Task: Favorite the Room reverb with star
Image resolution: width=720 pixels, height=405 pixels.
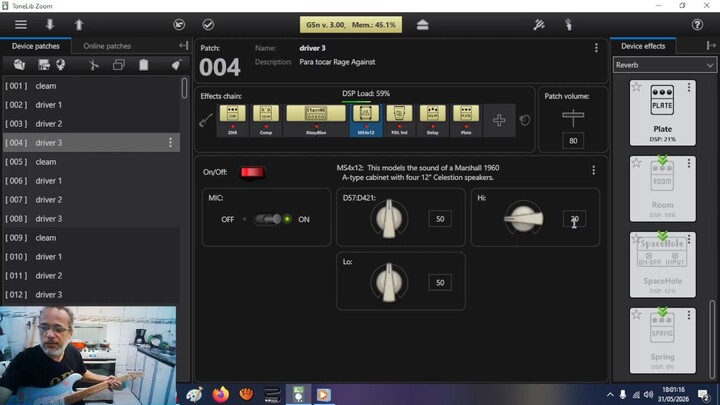Action: [x=636, y=163]
